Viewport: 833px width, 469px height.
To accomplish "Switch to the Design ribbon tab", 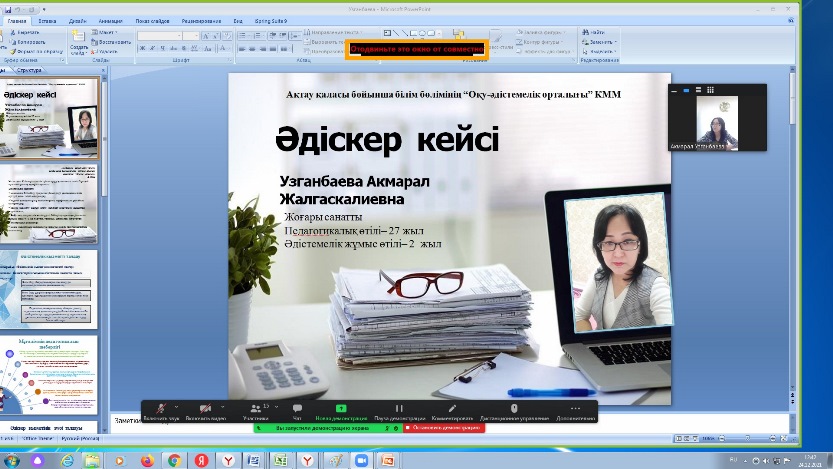I will tap(78, 19).
